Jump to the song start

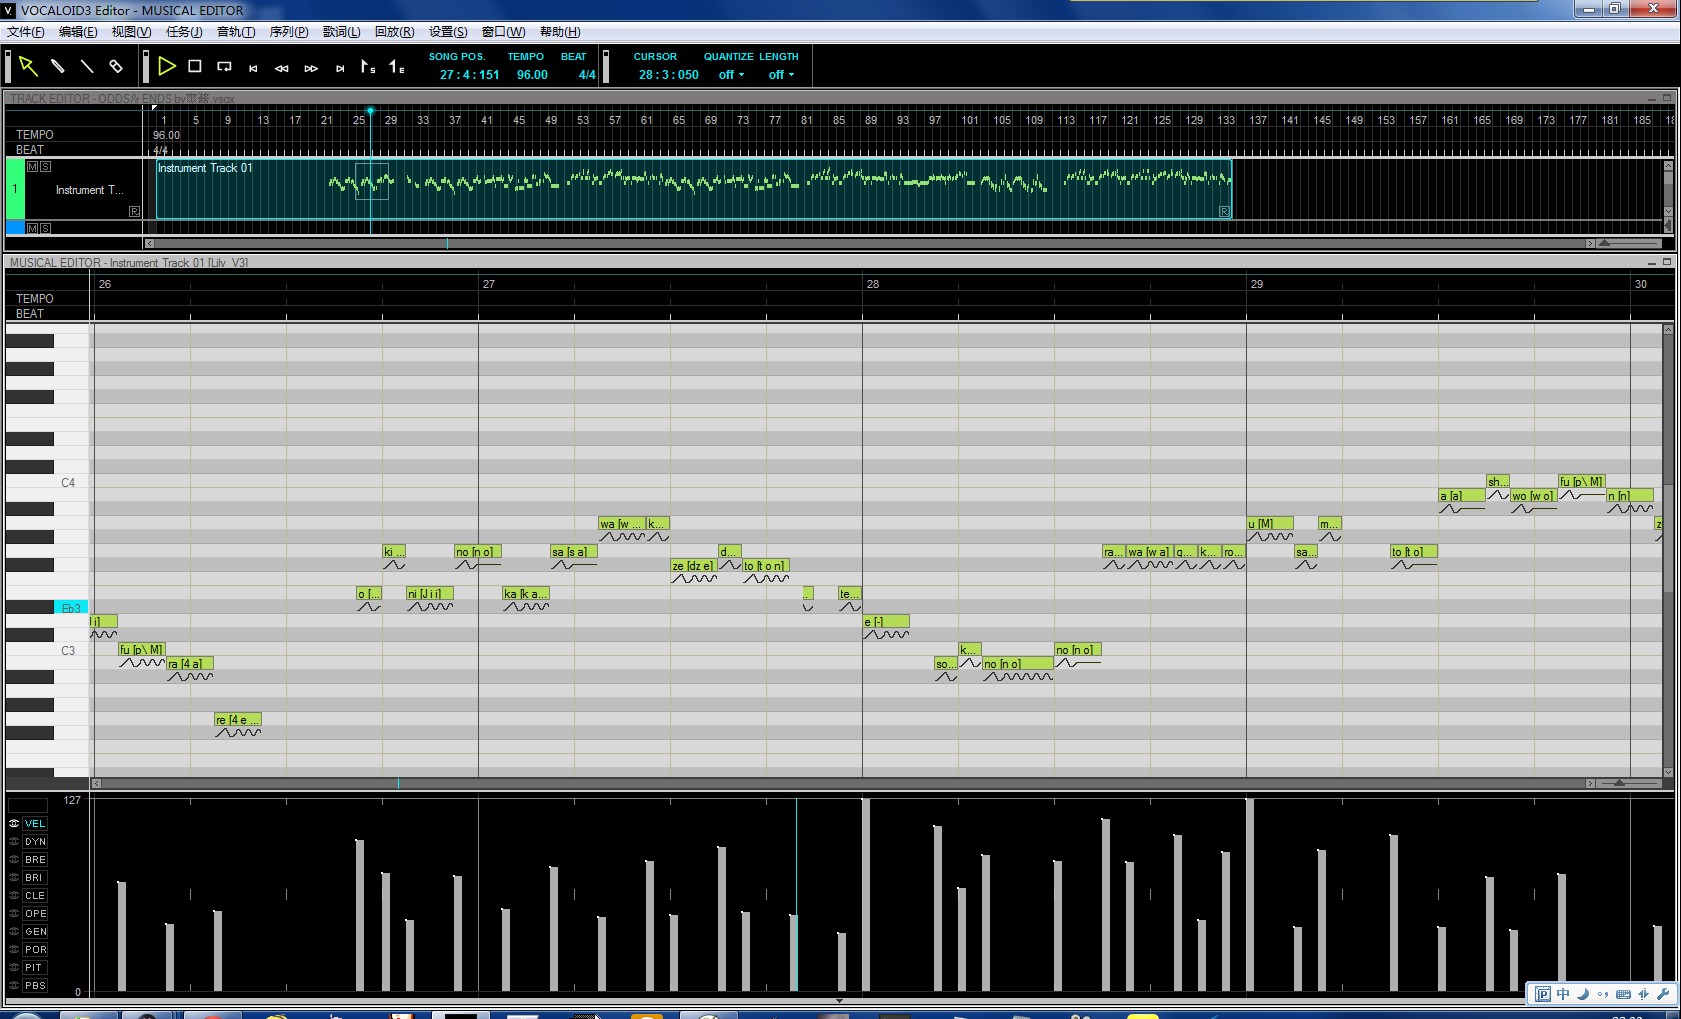tap(253, 68)
